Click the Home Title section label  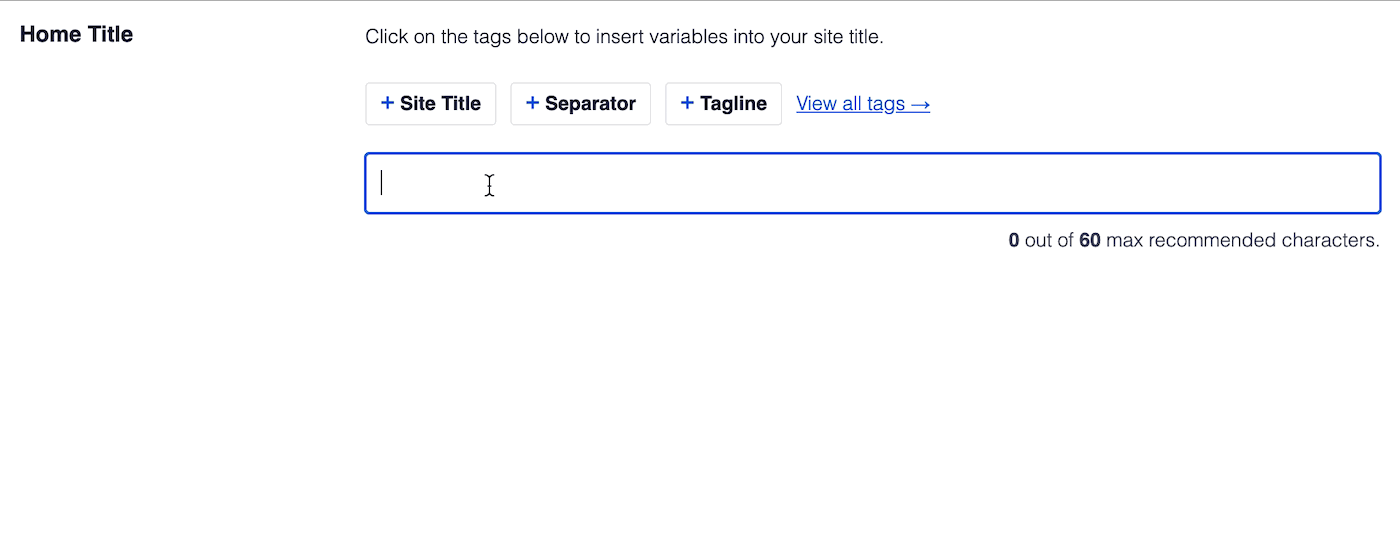click(x=76, y=34)
